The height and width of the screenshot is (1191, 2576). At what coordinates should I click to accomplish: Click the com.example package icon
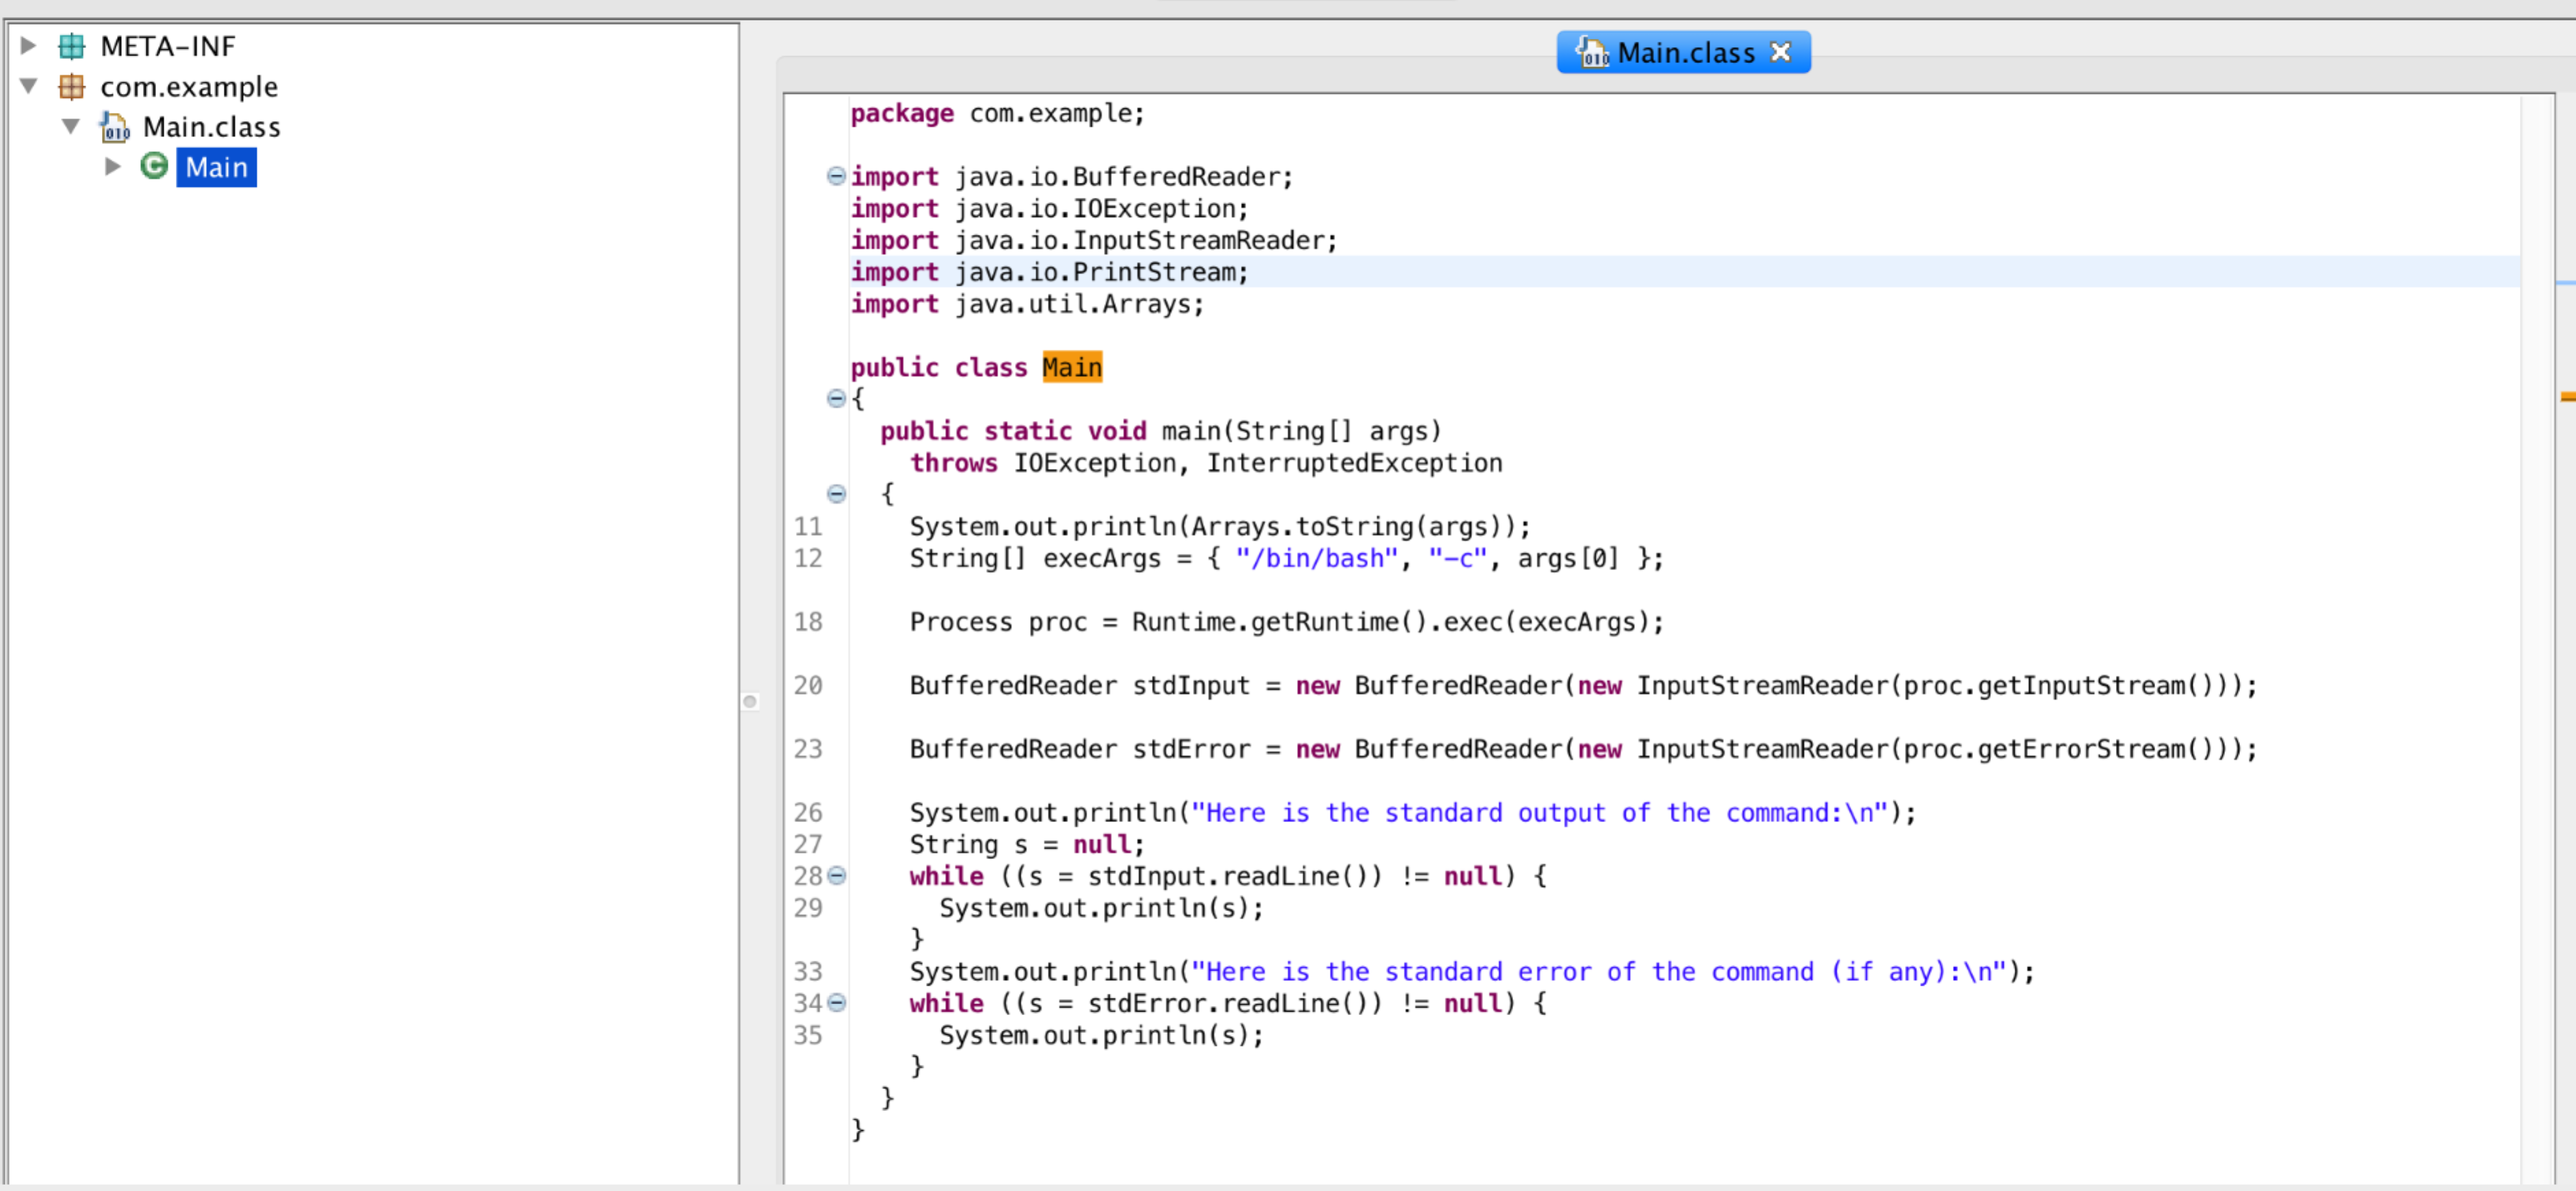pos(71,87)
